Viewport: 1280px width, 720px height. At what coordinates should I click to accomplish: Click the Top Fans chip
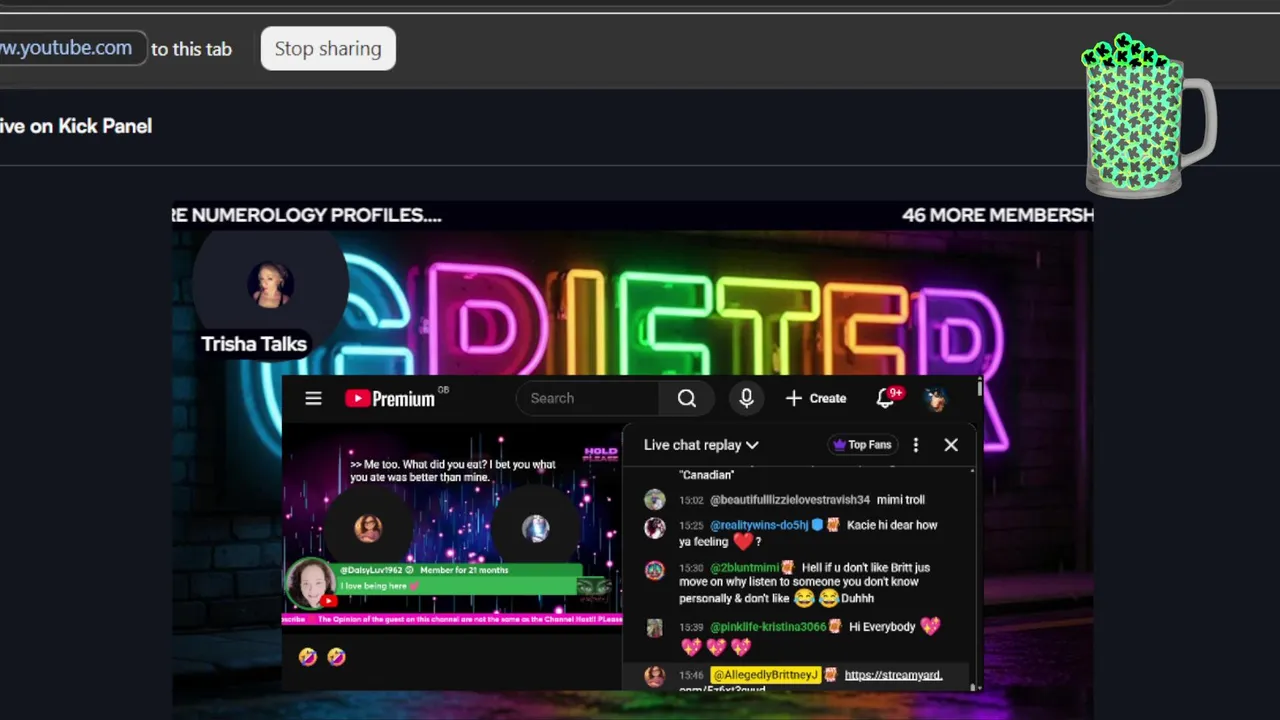pos(862,445)
